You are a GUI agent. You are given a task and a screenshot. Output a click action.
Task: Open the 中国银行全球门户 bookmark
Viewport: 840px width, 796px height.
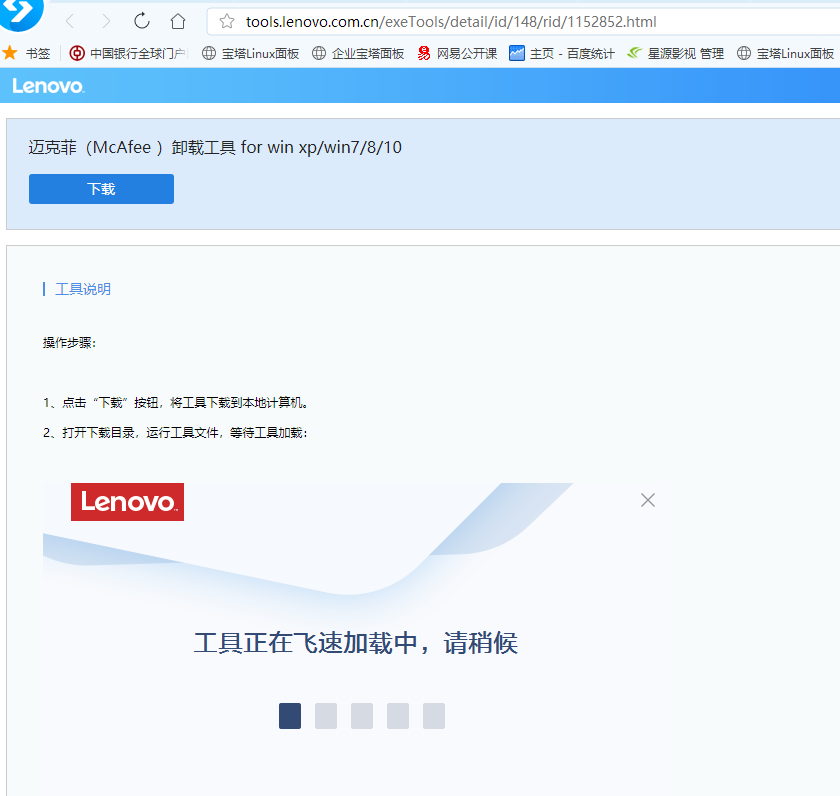[x=128, y=54]
